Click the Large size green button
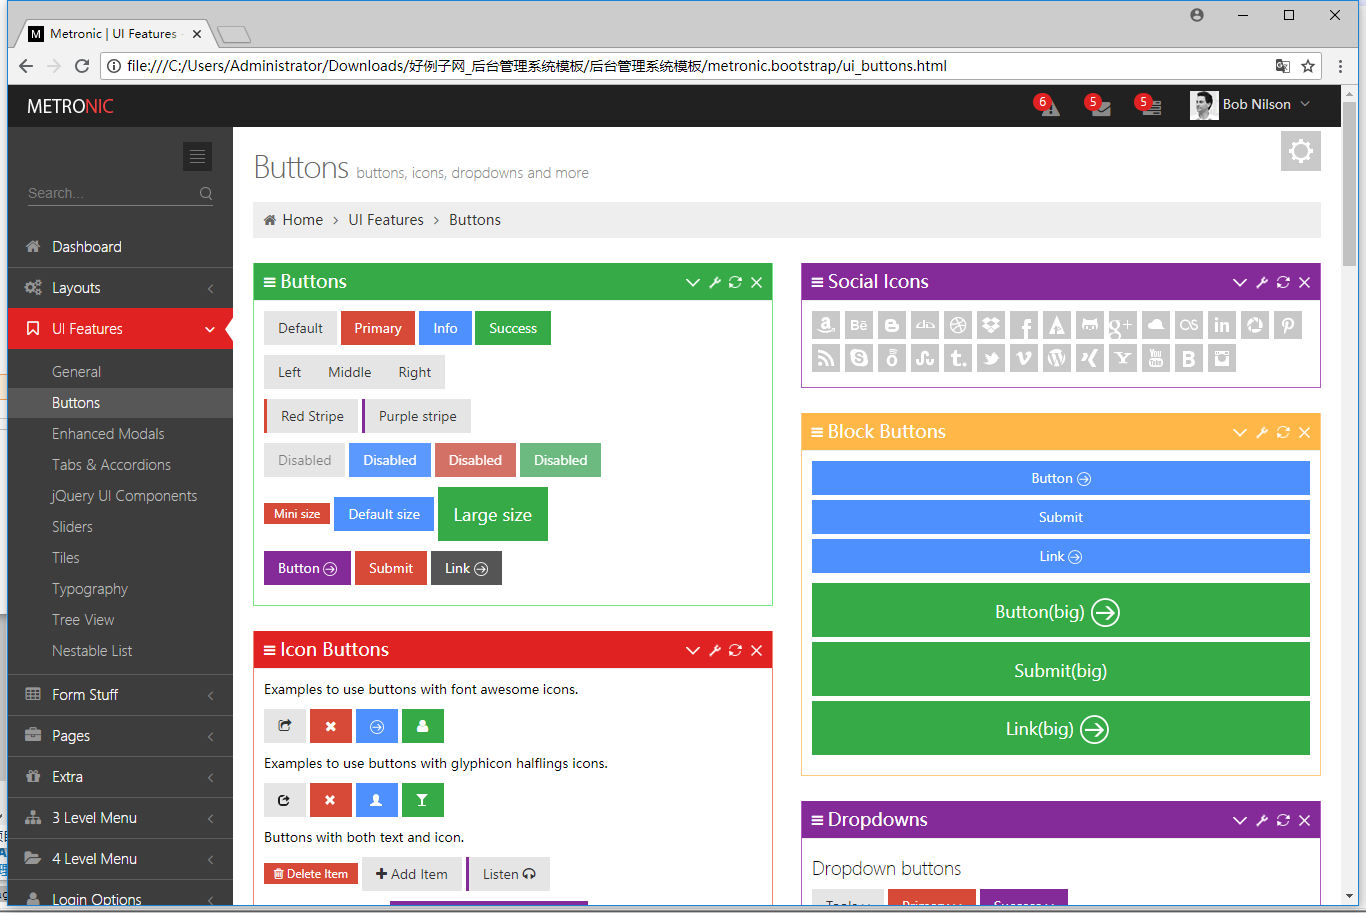Image resolution: width=1366 pixels, height=913 pixels. [493, 514]
